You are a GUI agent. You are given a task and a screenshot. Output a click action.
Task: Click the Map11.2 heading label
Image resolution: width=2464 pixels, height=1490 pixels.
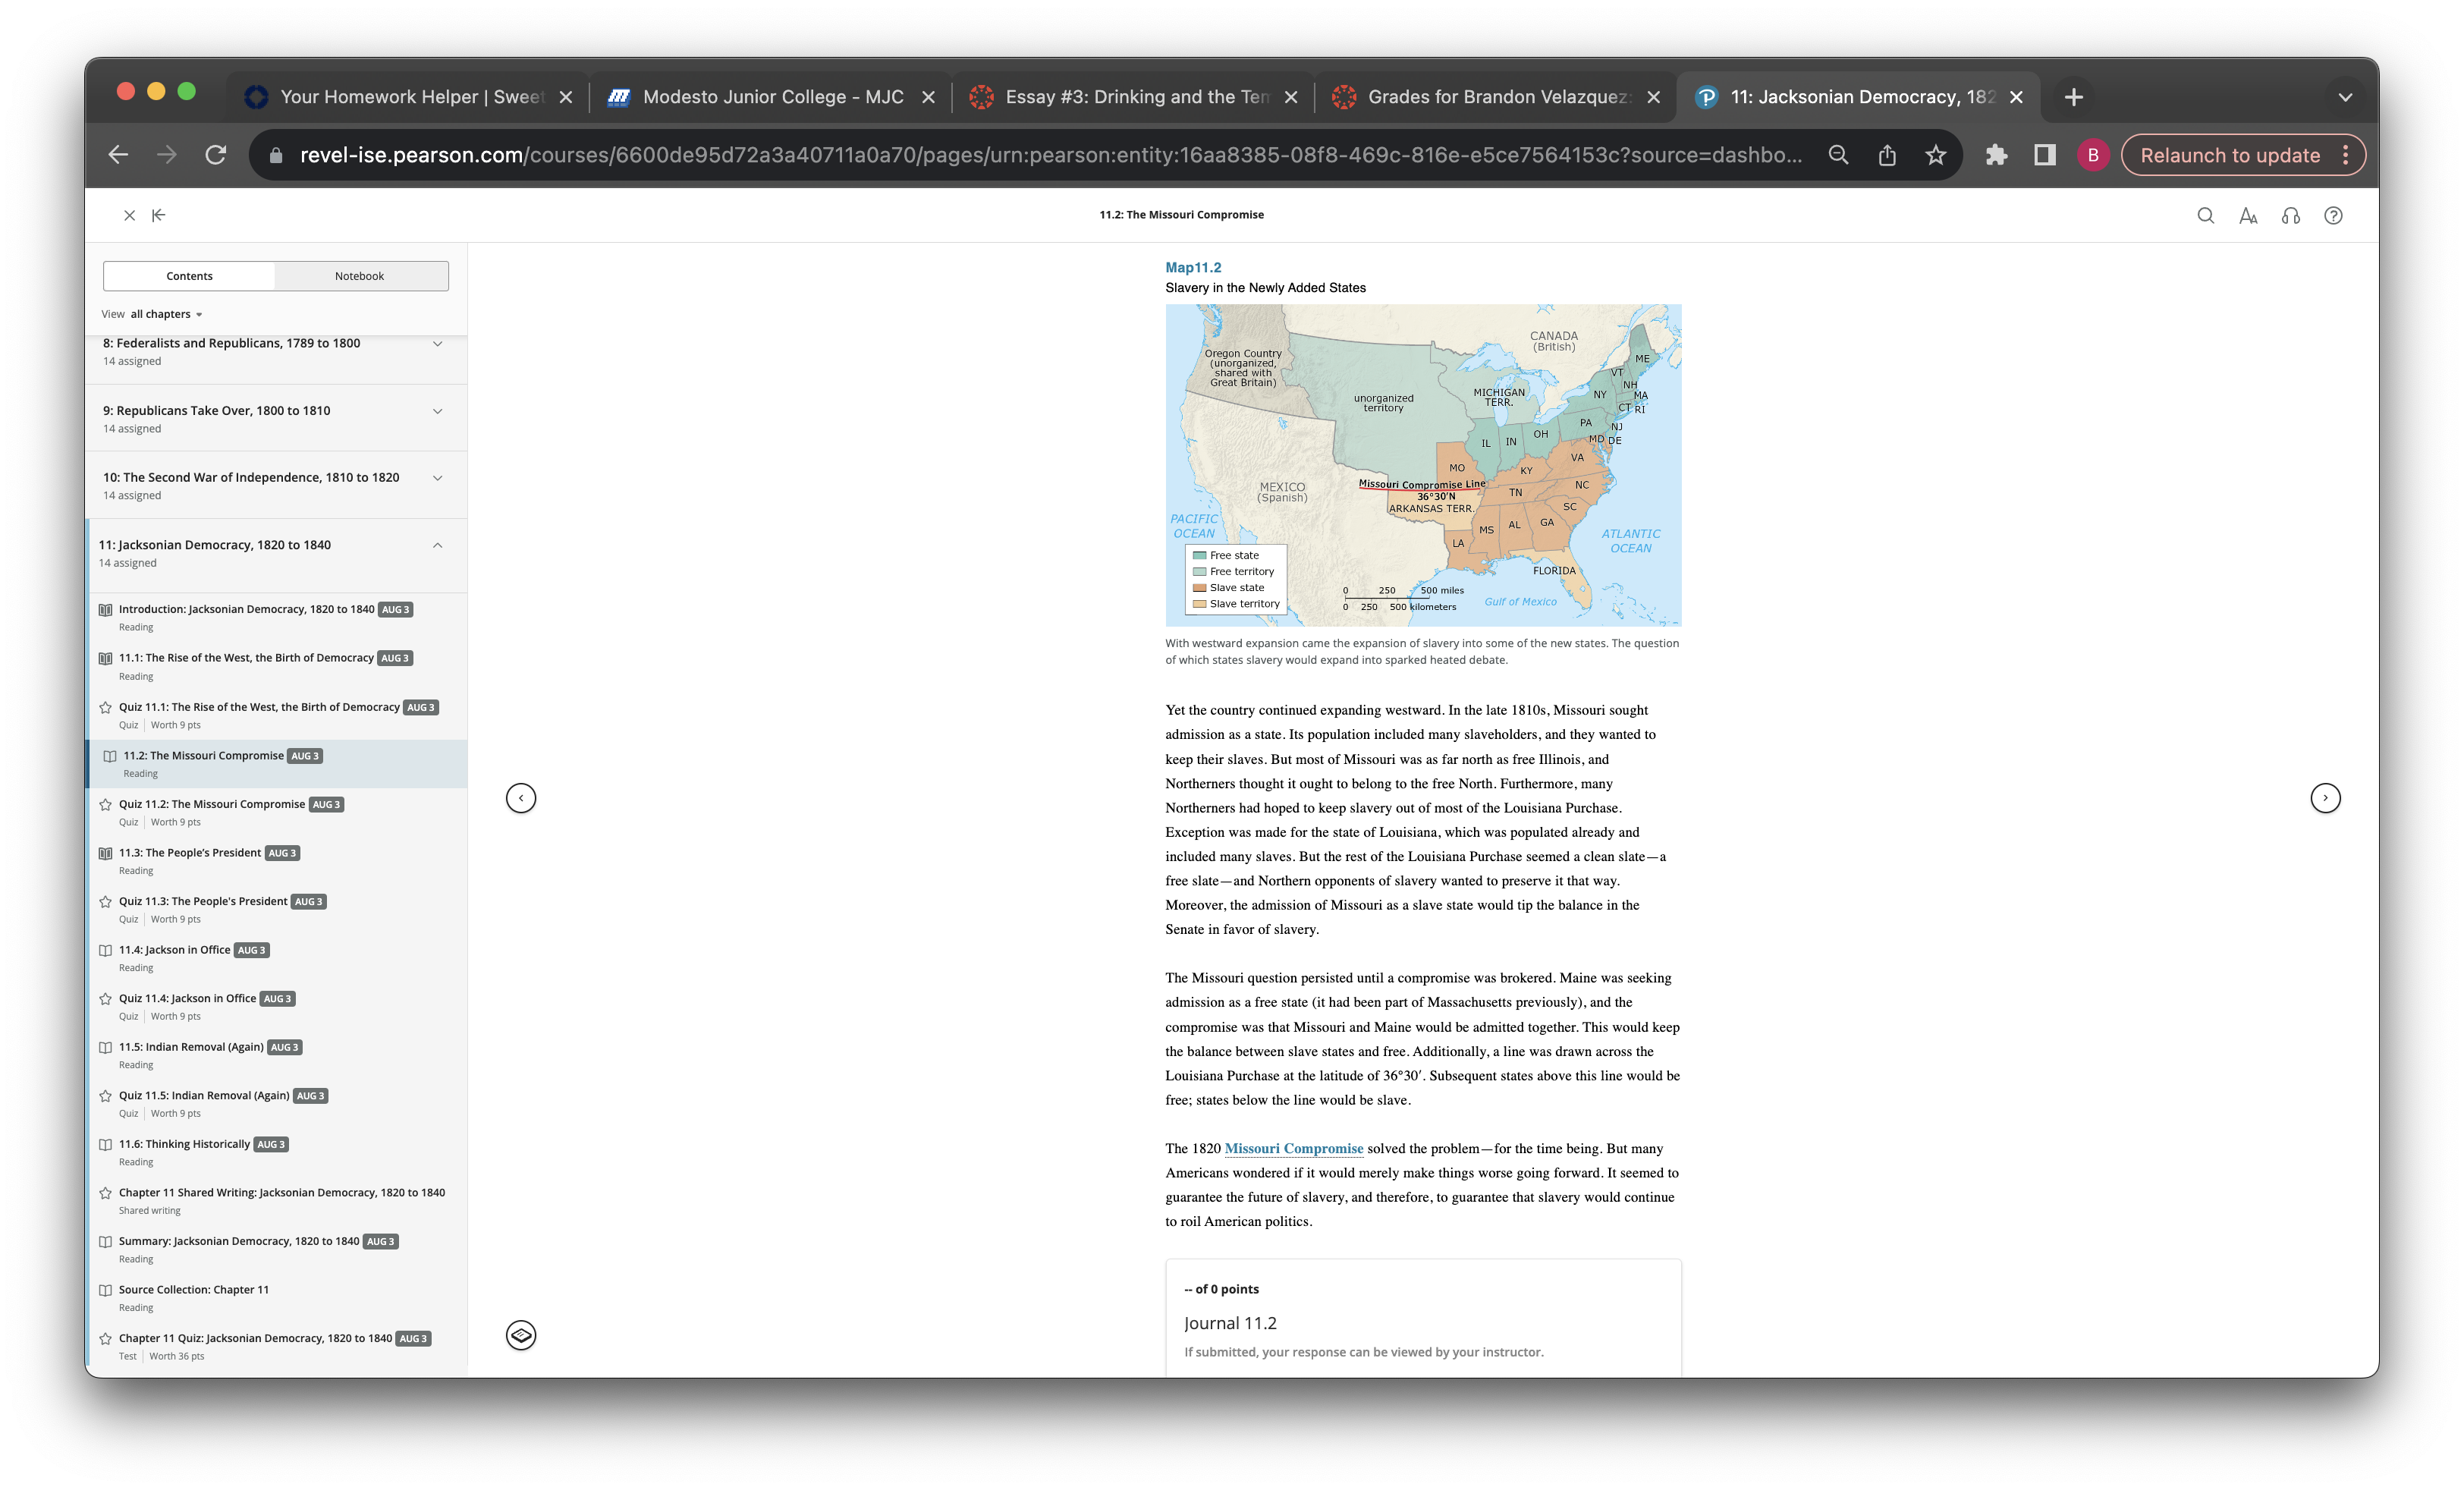pos(1193,267)
